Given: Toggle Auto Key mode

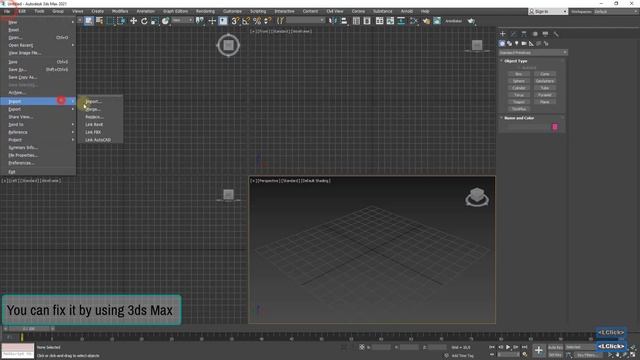Looking at the screenshot, I should coord(555,347).
